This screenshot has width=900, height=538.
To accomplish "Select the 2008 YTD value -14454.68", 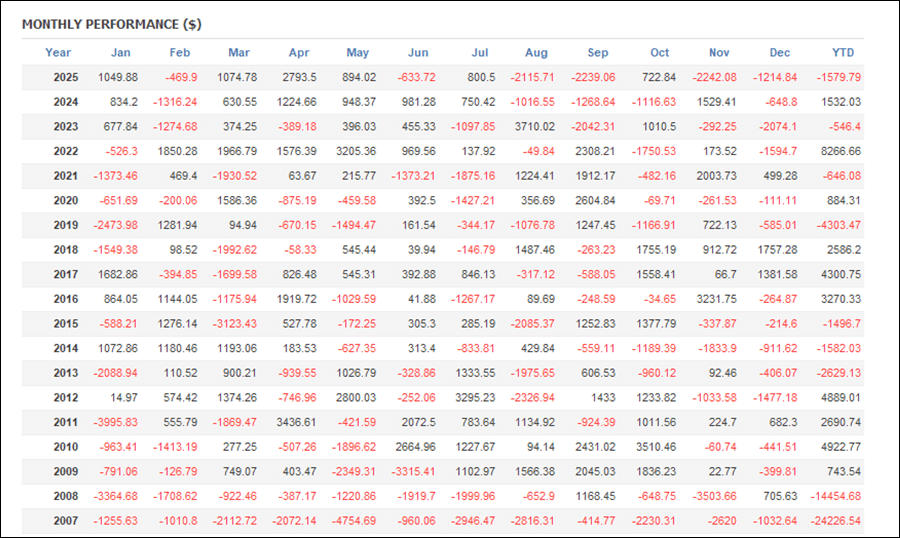I will coord(836,496).
